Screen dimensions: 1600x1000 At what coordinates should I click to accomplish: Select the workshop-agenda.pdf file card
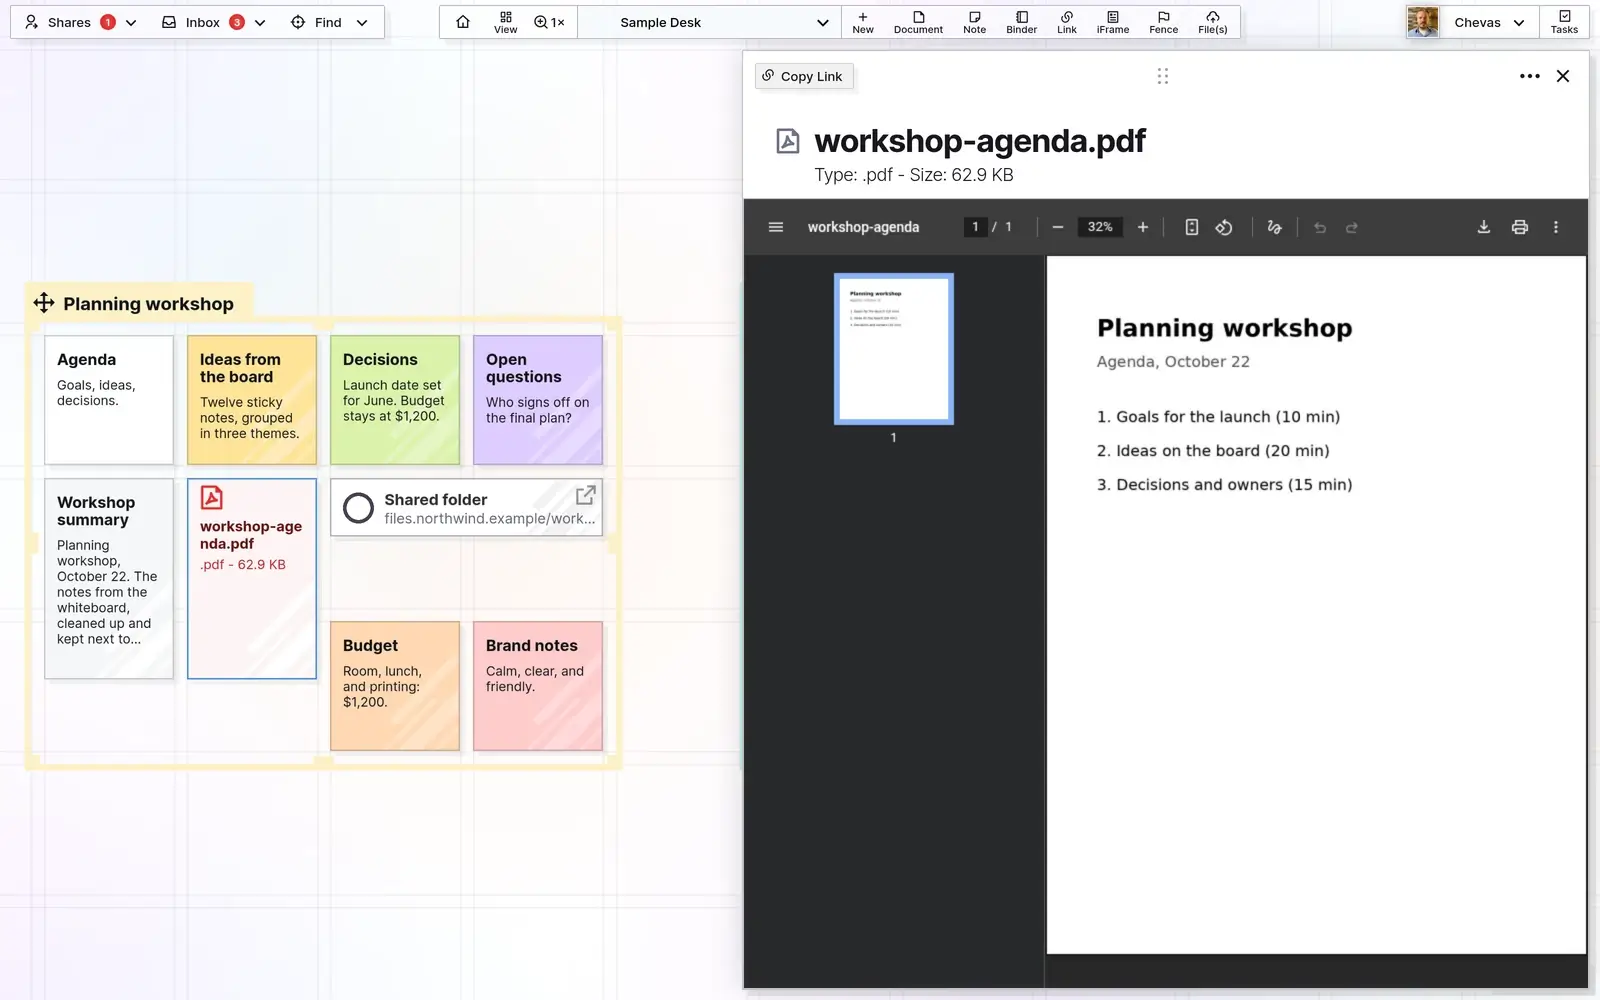pyautogui.click(x=252, y=579)
